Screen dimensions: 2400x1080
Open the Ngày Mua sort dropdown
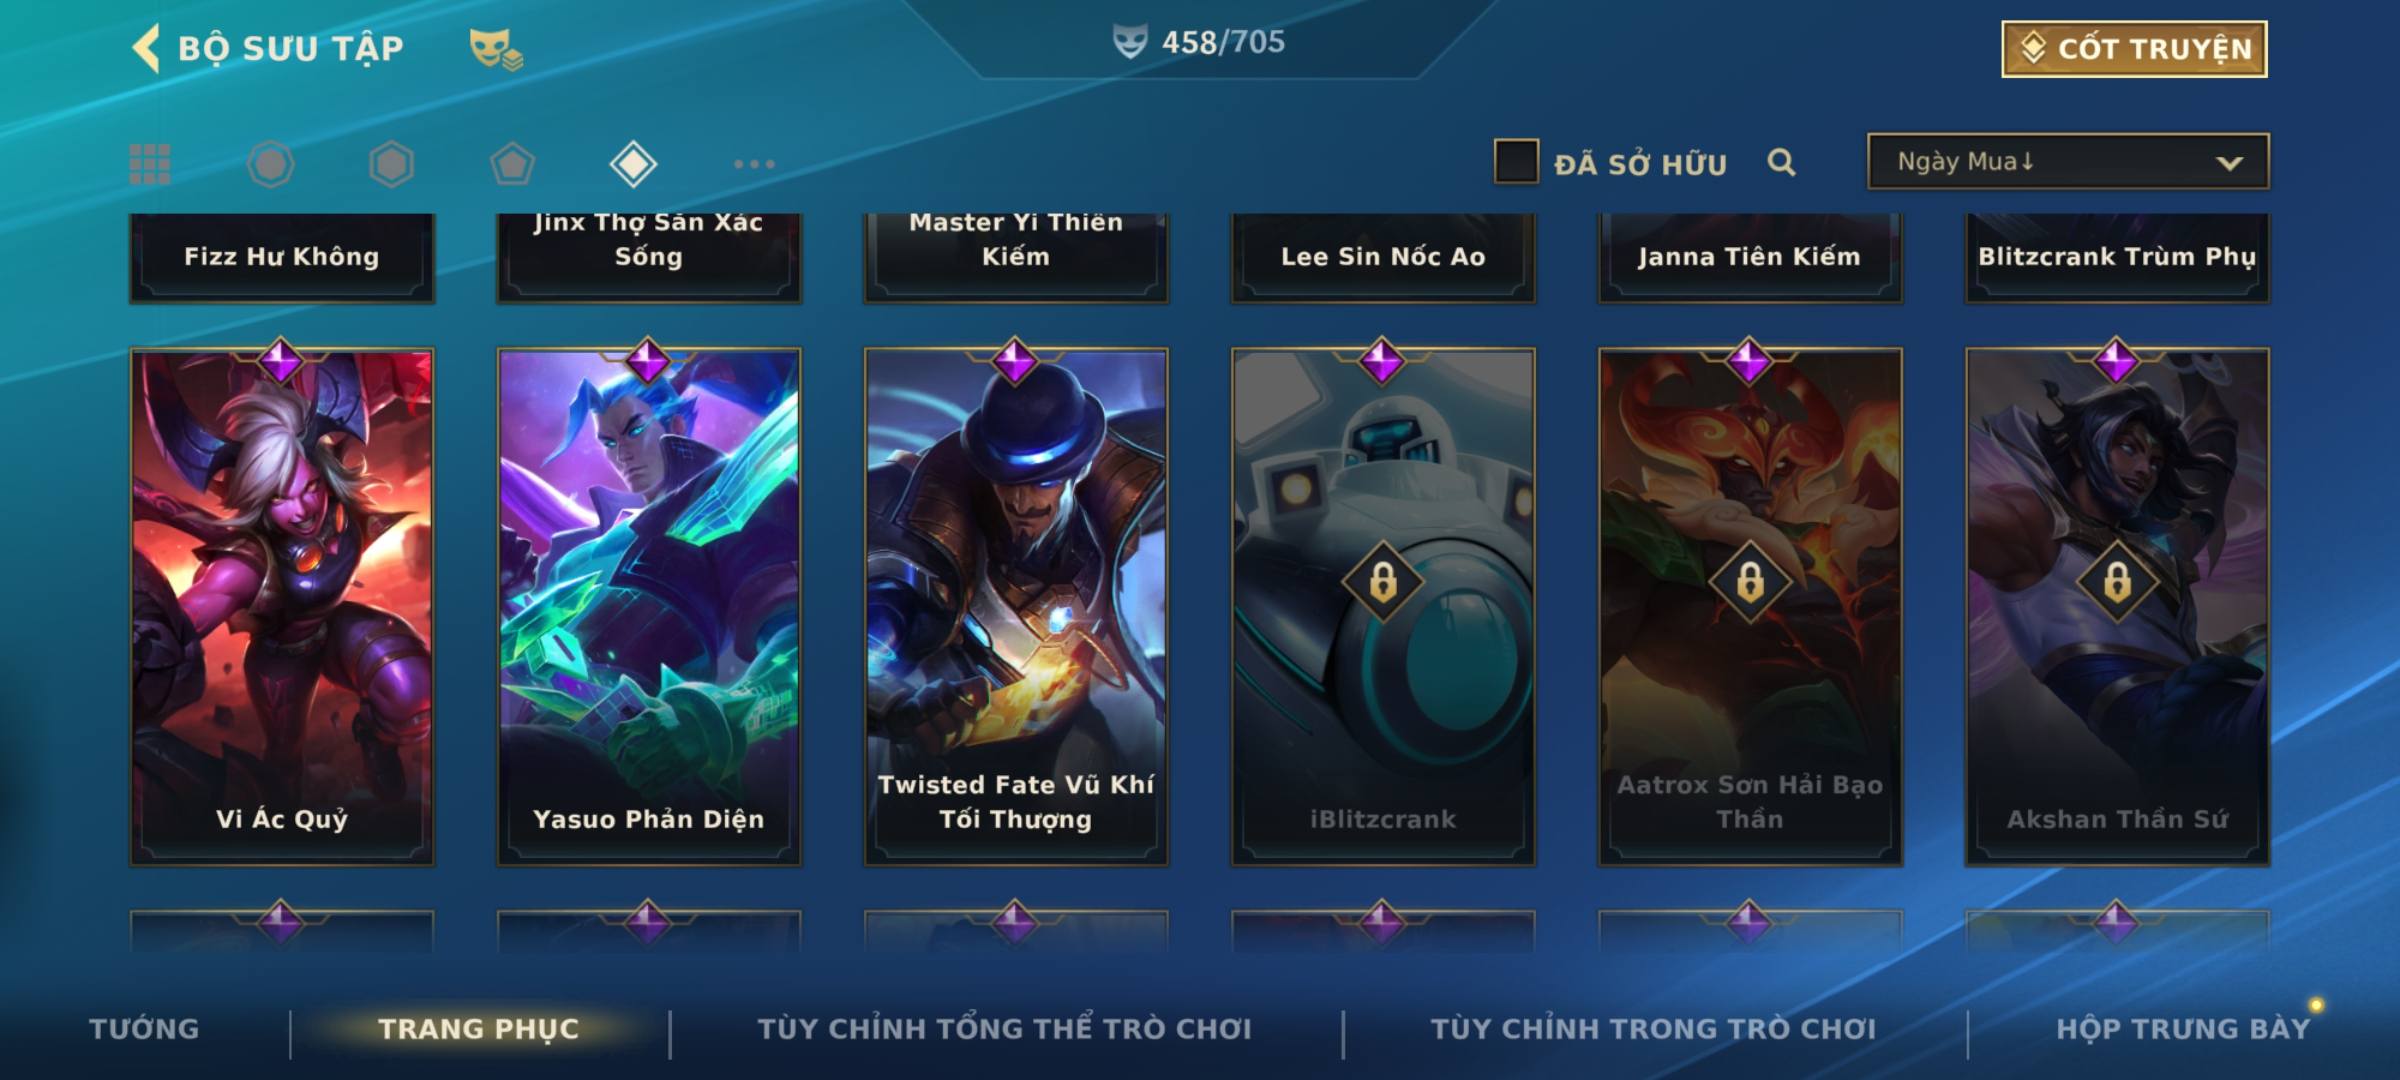(2068, 162)
